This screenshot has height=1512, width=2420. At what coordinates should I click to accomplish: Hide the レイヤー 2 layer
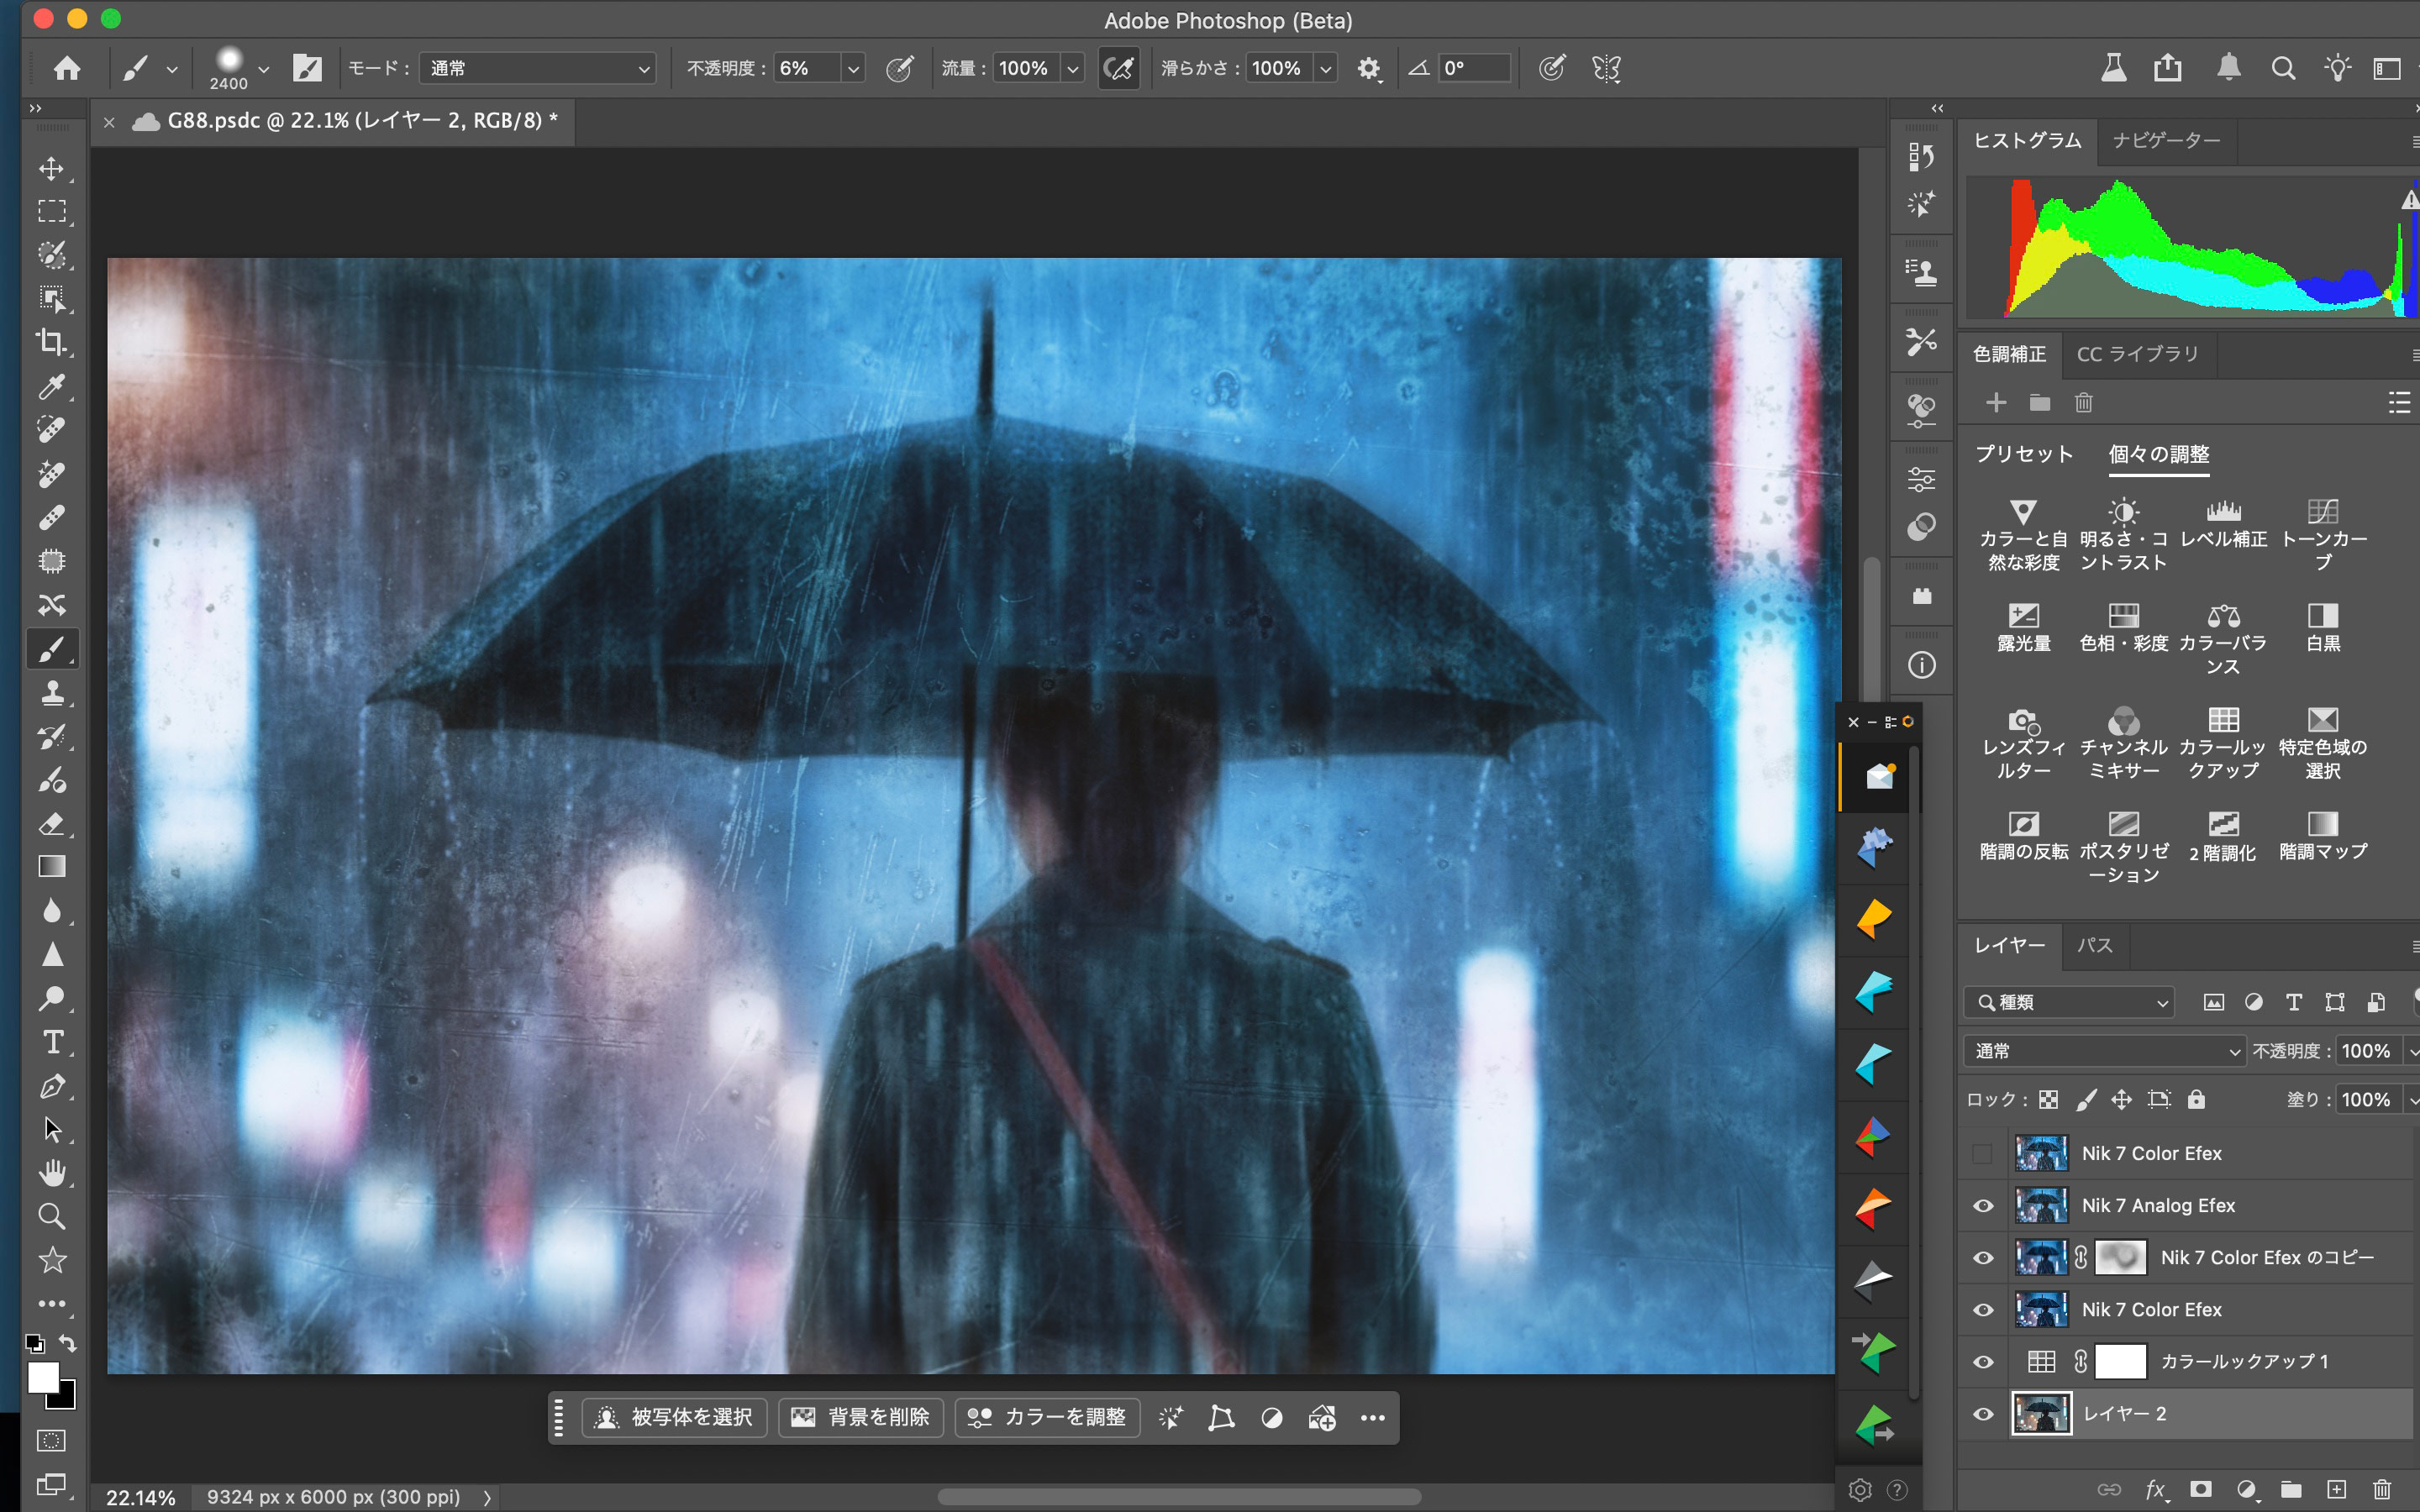tap(1983, 1414)
